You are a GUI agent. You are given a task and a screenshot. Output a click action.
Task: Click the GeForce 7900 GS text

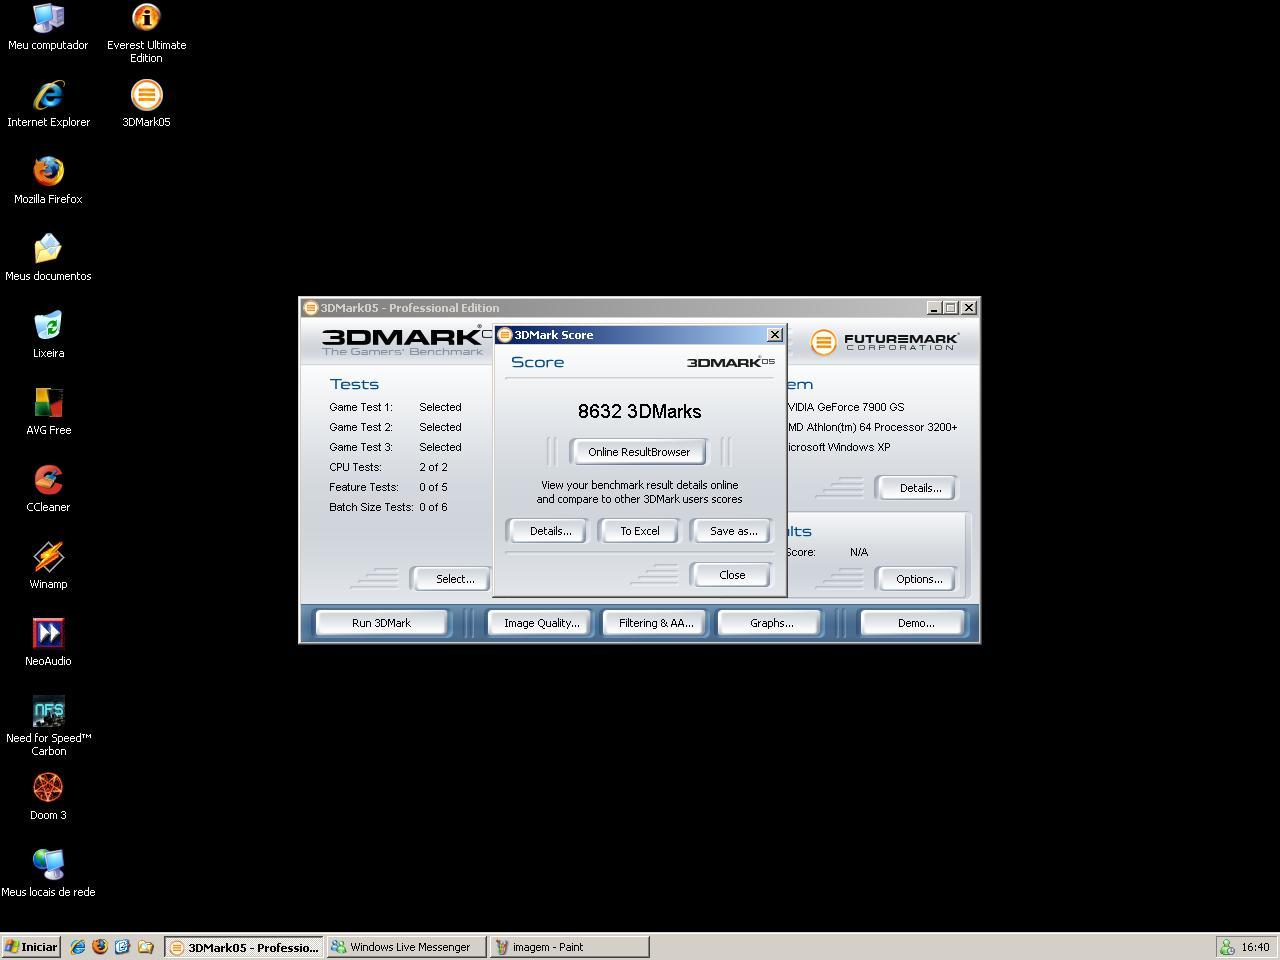(x=846, y=407)
